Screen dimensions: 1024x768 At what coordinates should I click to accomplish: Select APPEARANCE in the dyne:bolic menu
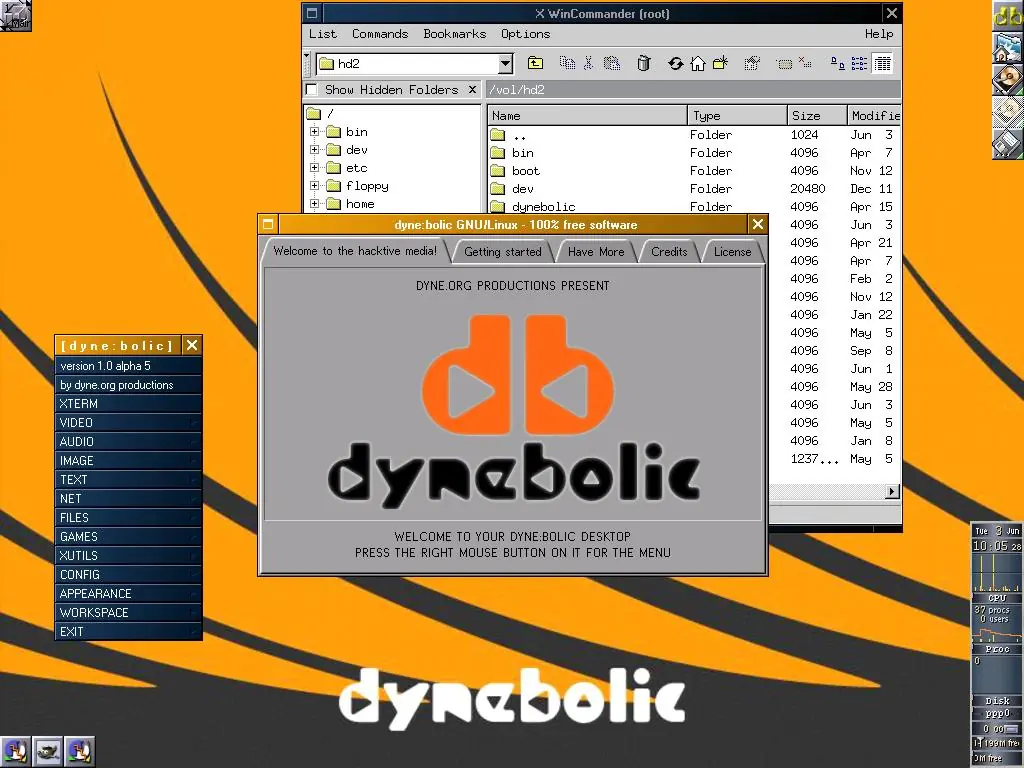(x=128, y=594)
